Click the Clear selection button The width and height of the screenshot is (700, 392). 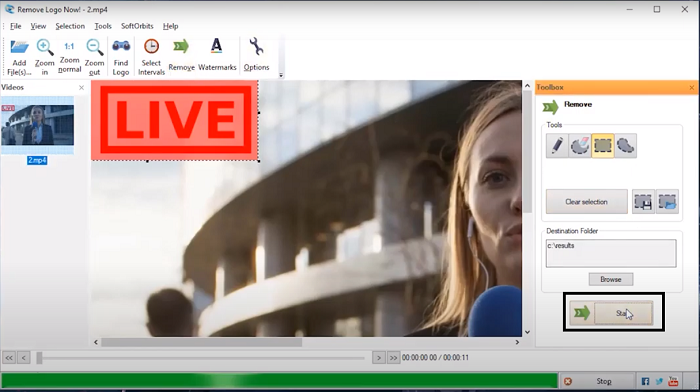click(587, 202)
